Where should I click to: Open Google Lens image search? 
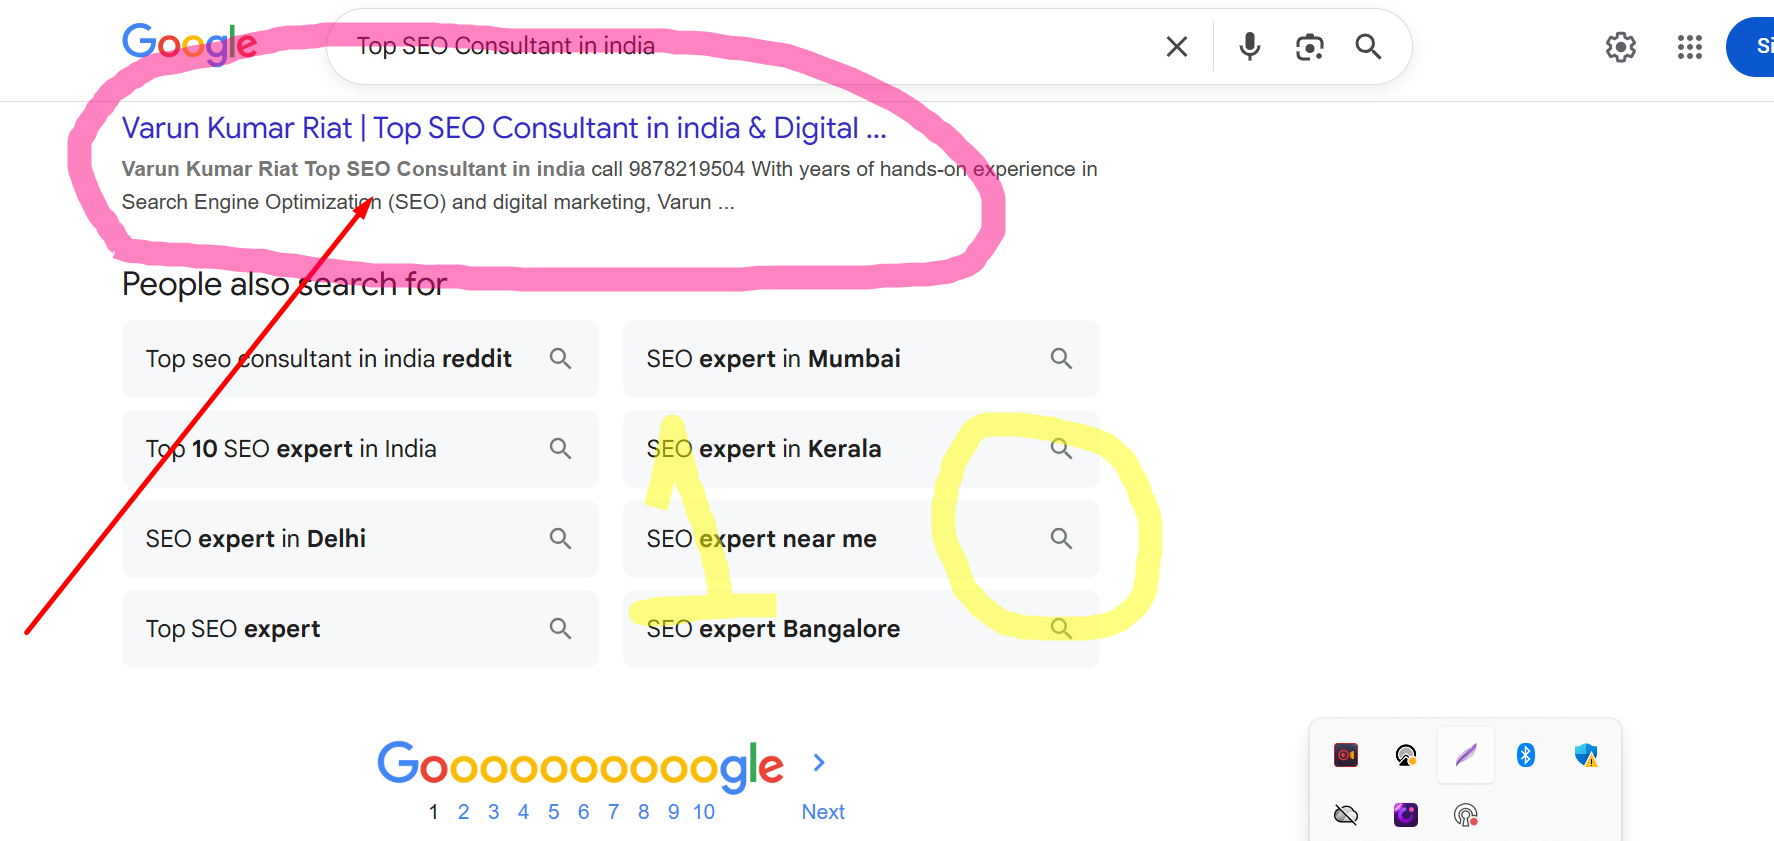pos(1310,46)
